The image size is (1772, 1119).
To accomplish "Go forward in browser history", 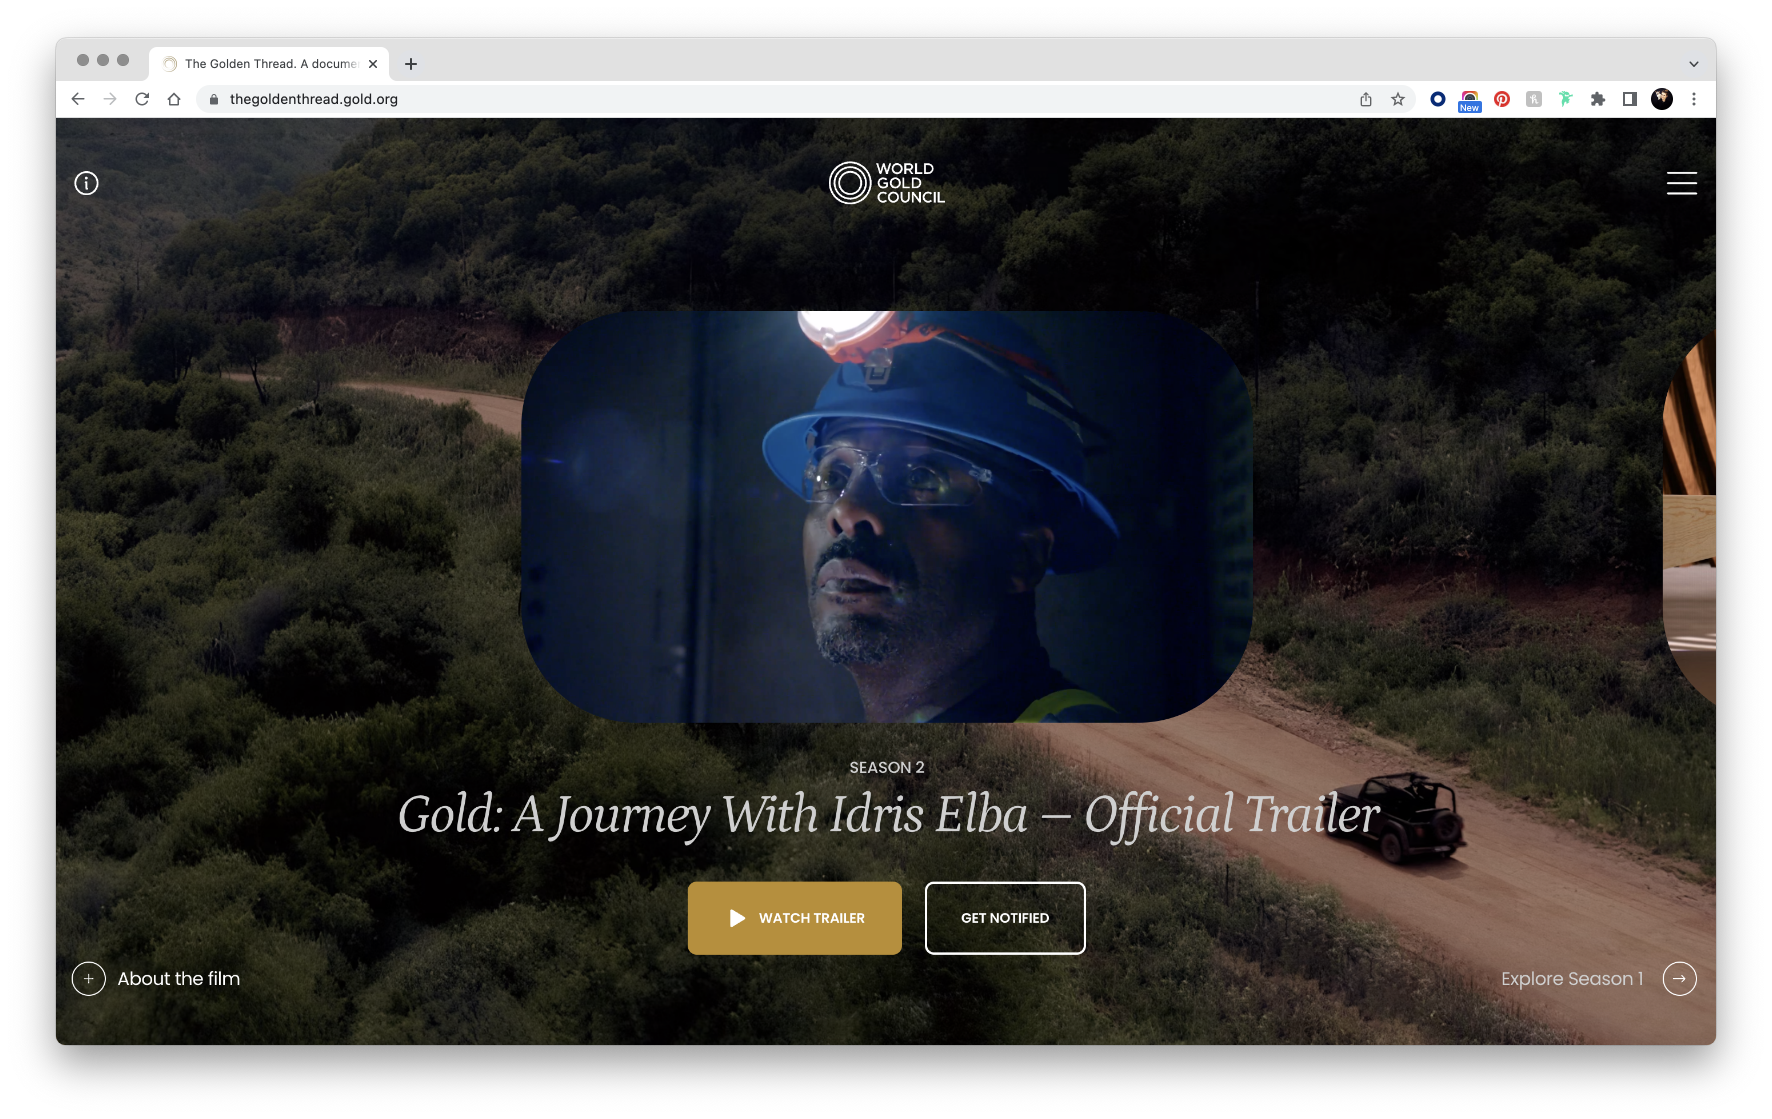I will pos(110,99).
